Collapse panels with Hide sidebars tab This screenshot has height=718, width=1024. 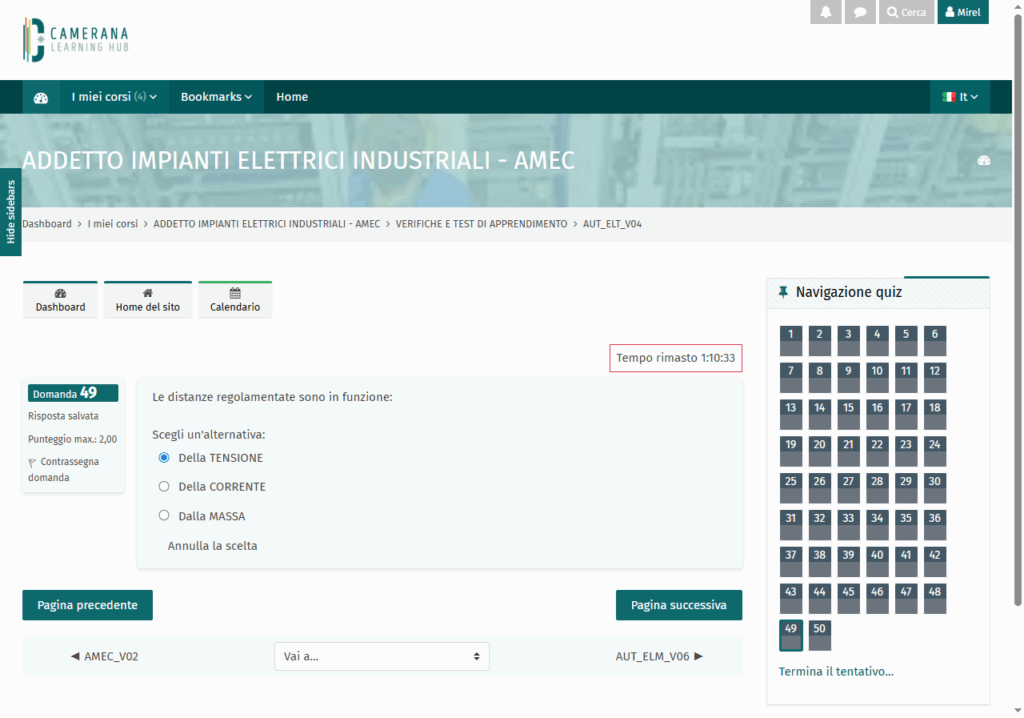(11, 212)
